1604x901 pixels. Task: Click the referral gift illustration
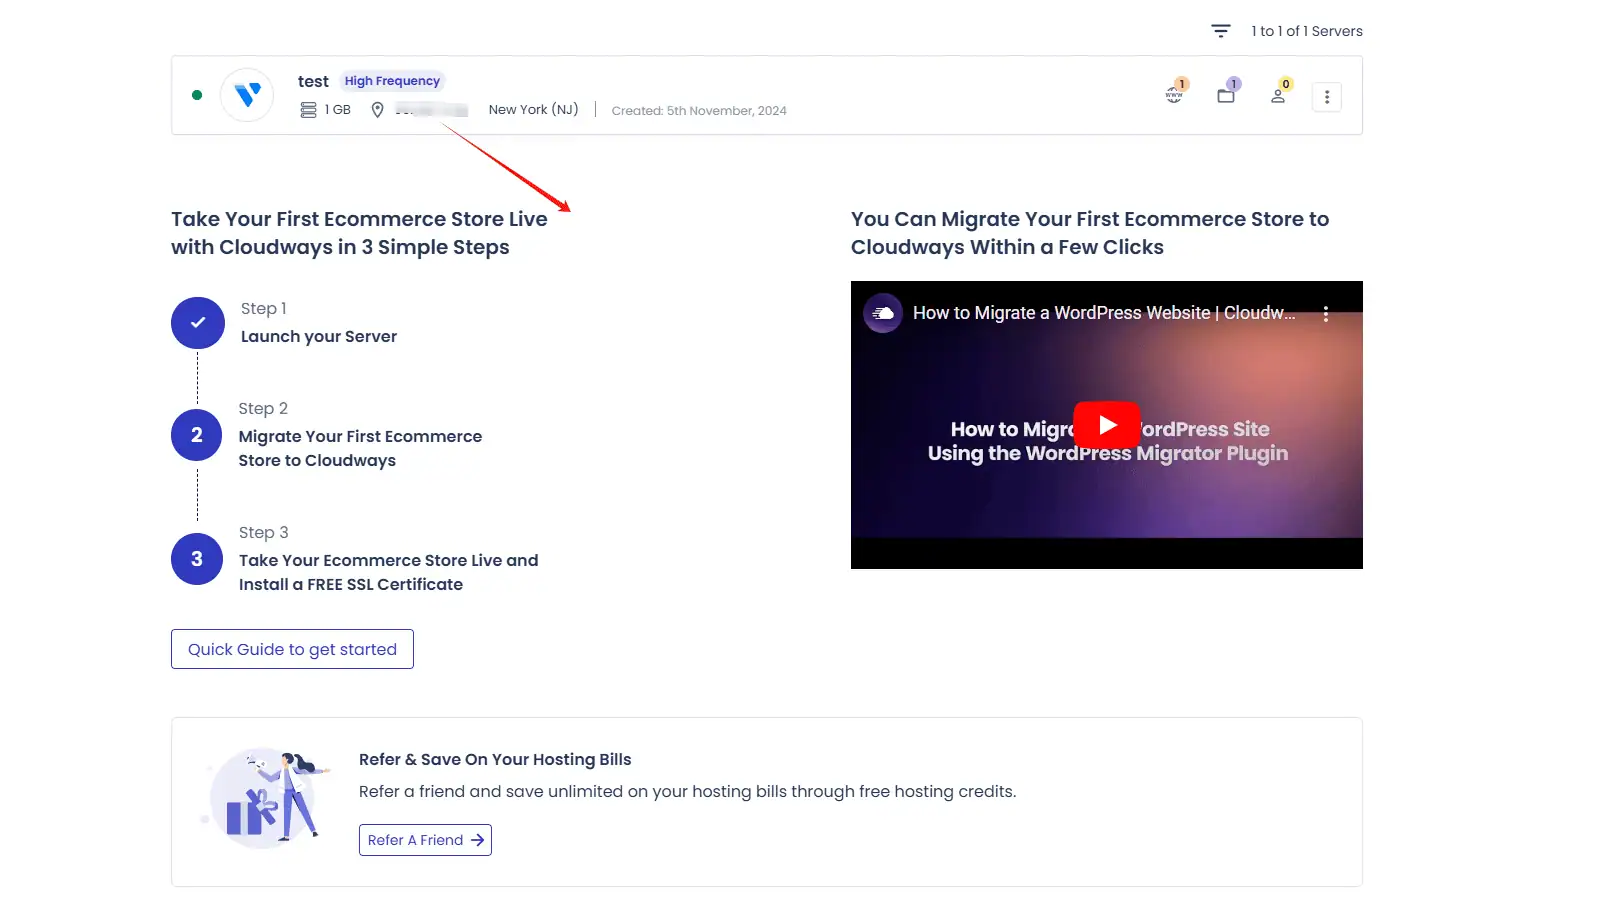266,799
